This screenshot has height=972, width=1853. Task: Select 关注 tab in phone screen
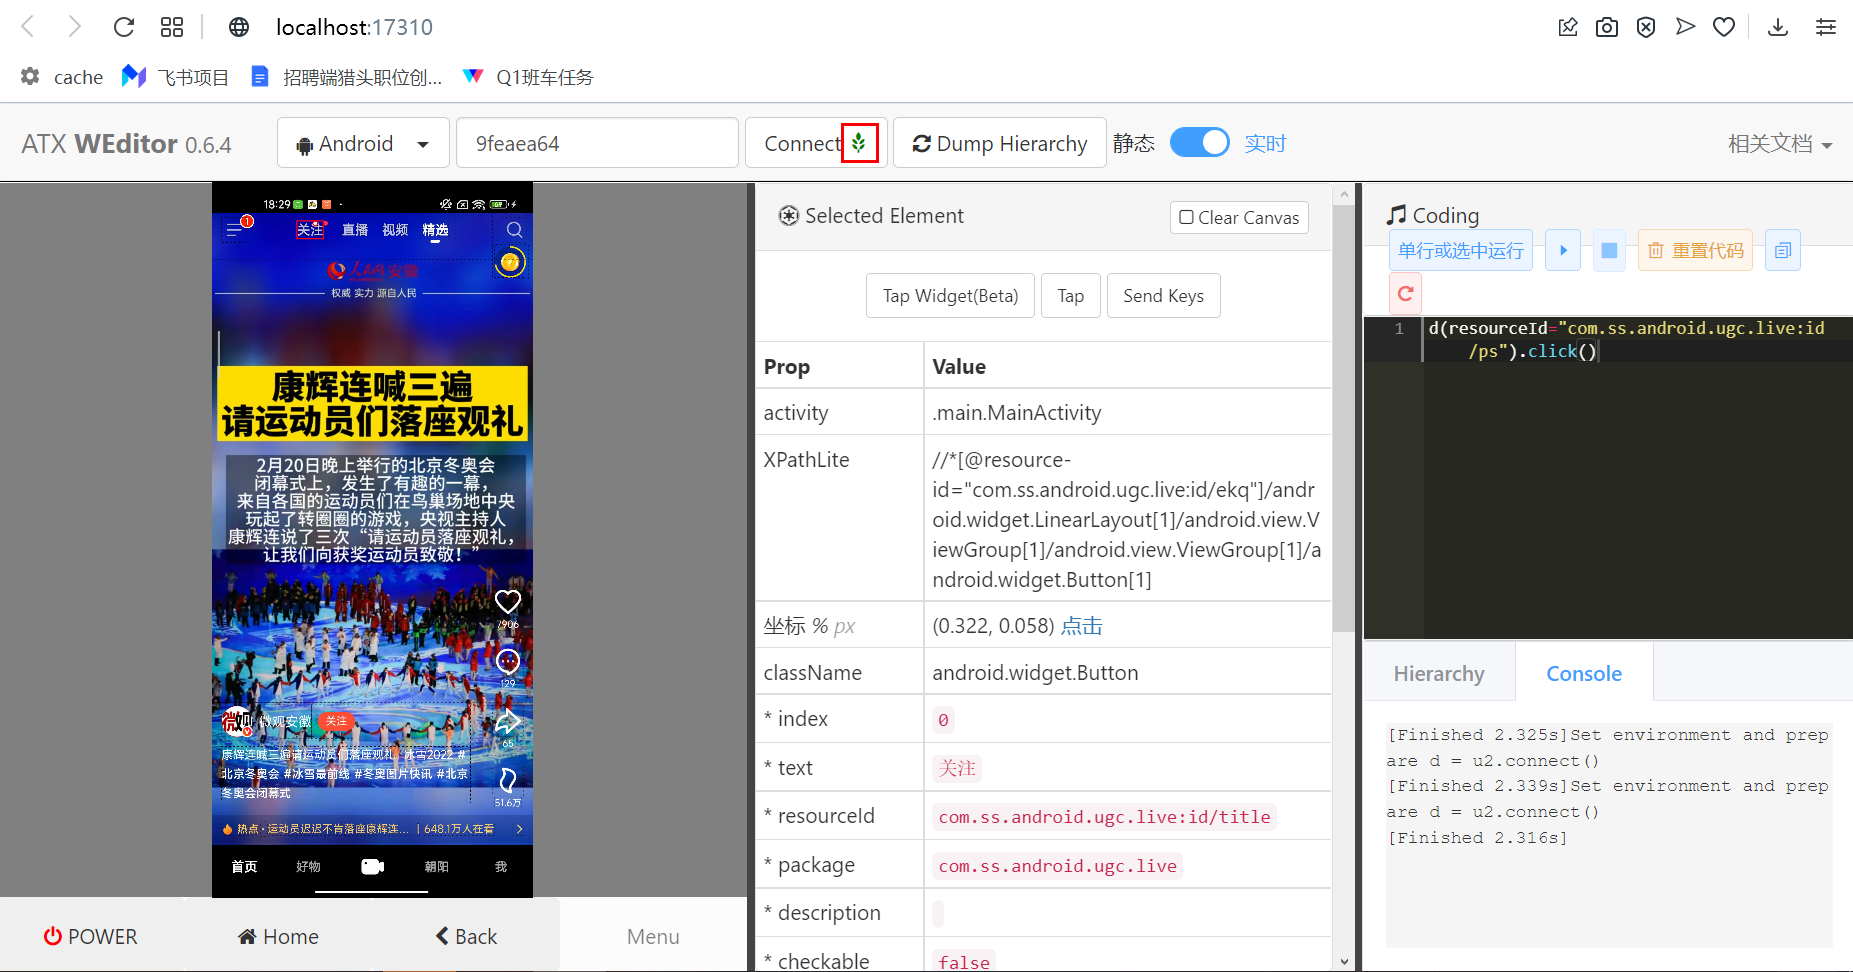pos(310,230)
